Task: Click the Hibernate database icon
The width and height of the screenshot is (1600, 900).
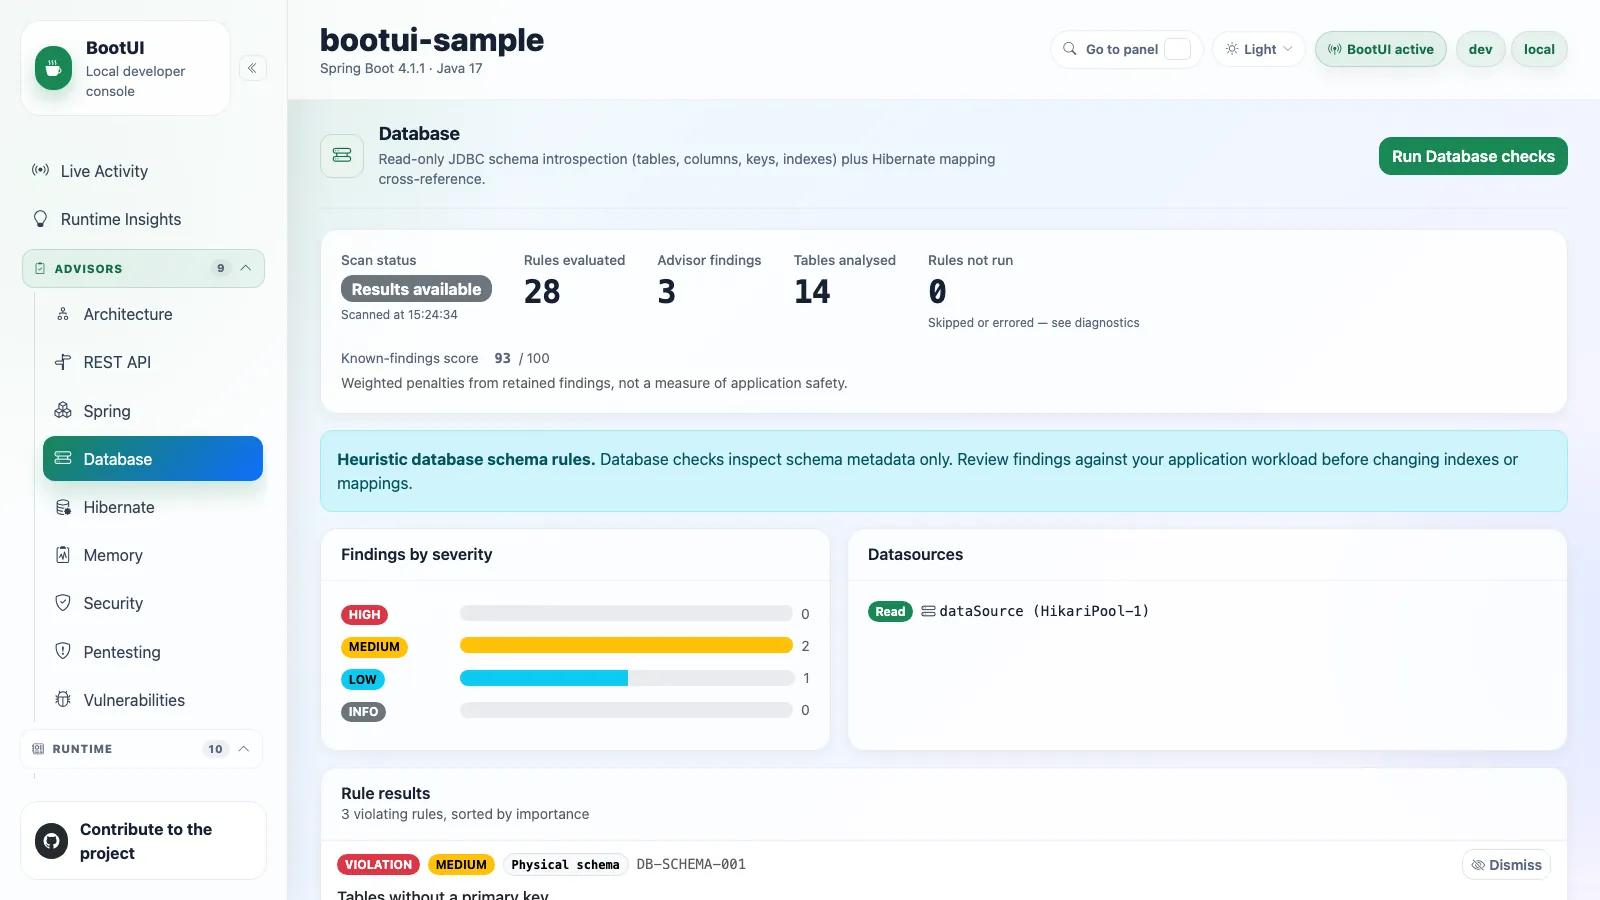Action: [63, 507]
